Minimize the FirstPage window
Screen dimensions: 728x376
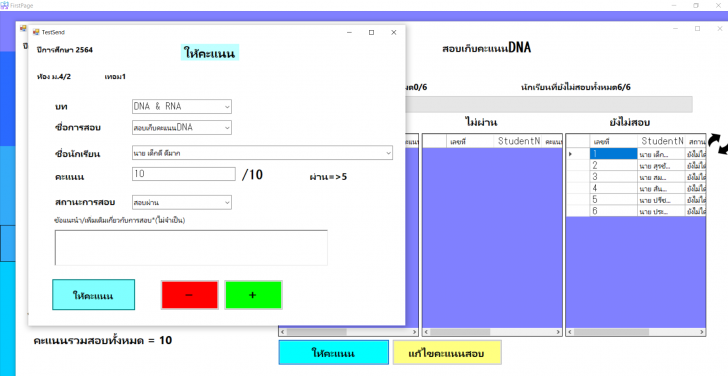[674, 5]
